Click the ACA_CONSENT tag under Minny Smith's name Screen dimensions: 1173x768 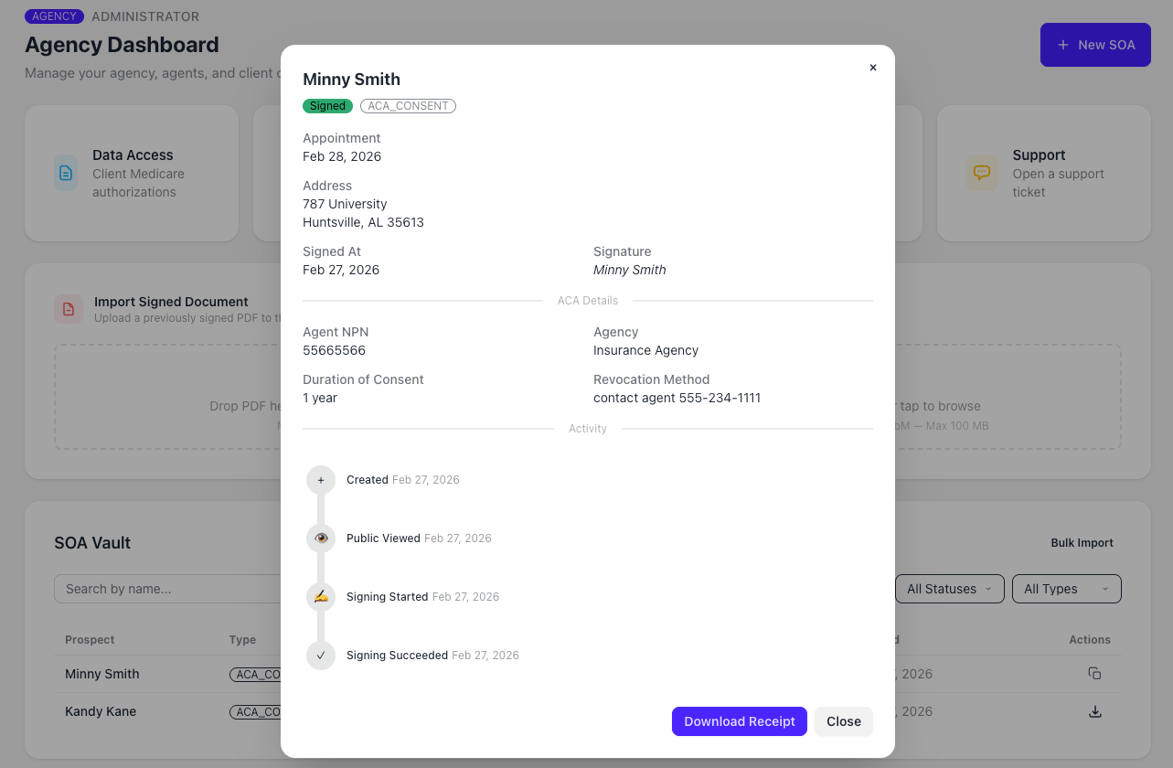coord(408,104)
